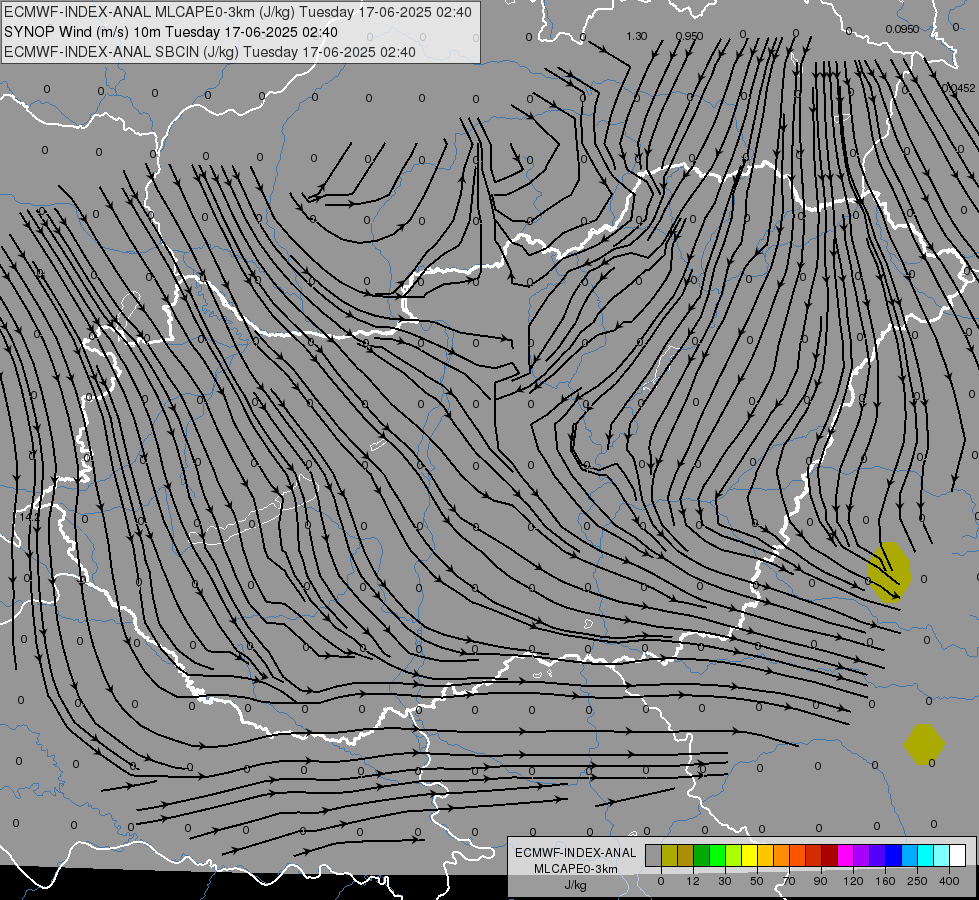The width and height of the screenshot is (979, 900).
Task: Click the legend tick label 120
Action: [x=853, y=881]
